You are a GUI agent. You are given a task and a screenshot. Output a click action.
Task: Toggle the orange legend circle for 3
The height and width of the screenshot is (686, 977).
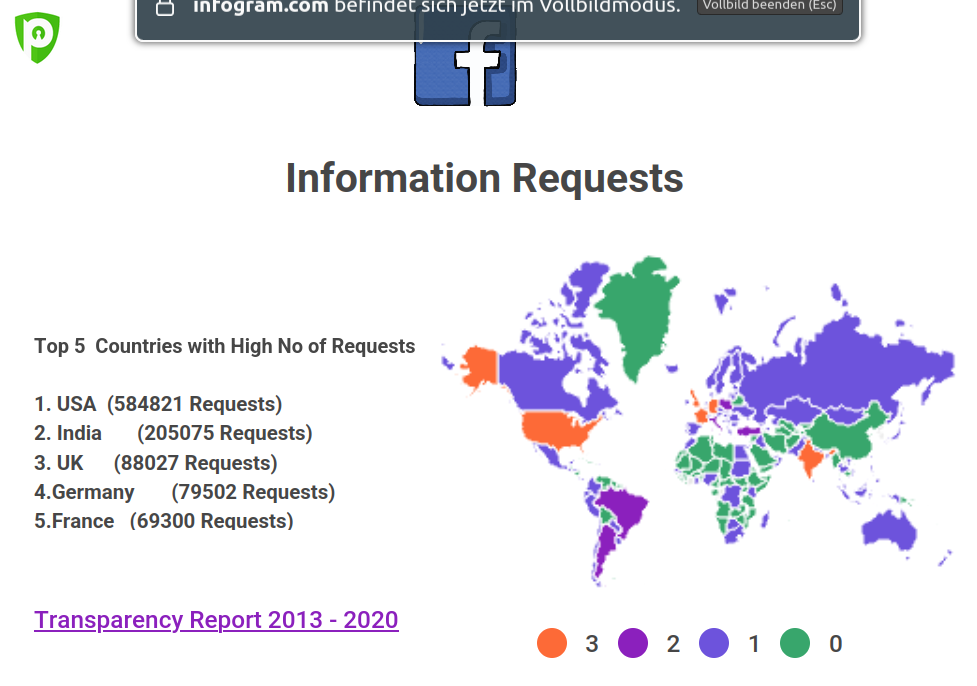point(552,644)
